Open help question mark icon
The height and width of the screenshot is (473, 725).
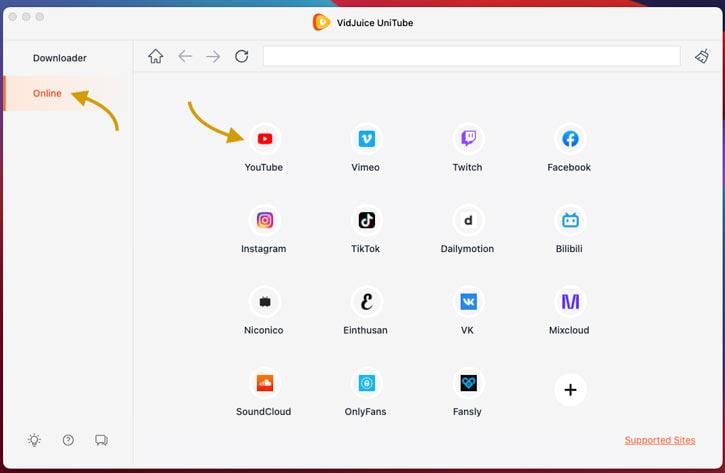tap(68, 440)
